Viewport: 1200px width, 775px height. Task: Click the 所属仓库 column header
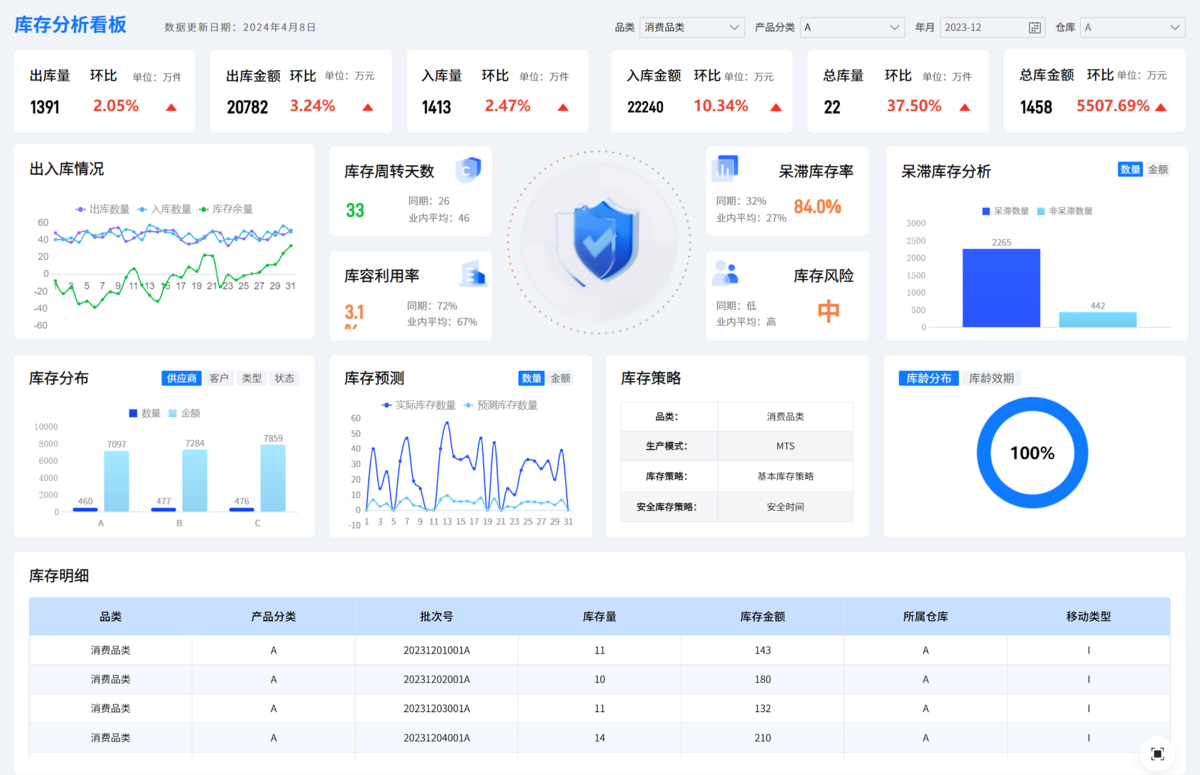tap(925, 617)
